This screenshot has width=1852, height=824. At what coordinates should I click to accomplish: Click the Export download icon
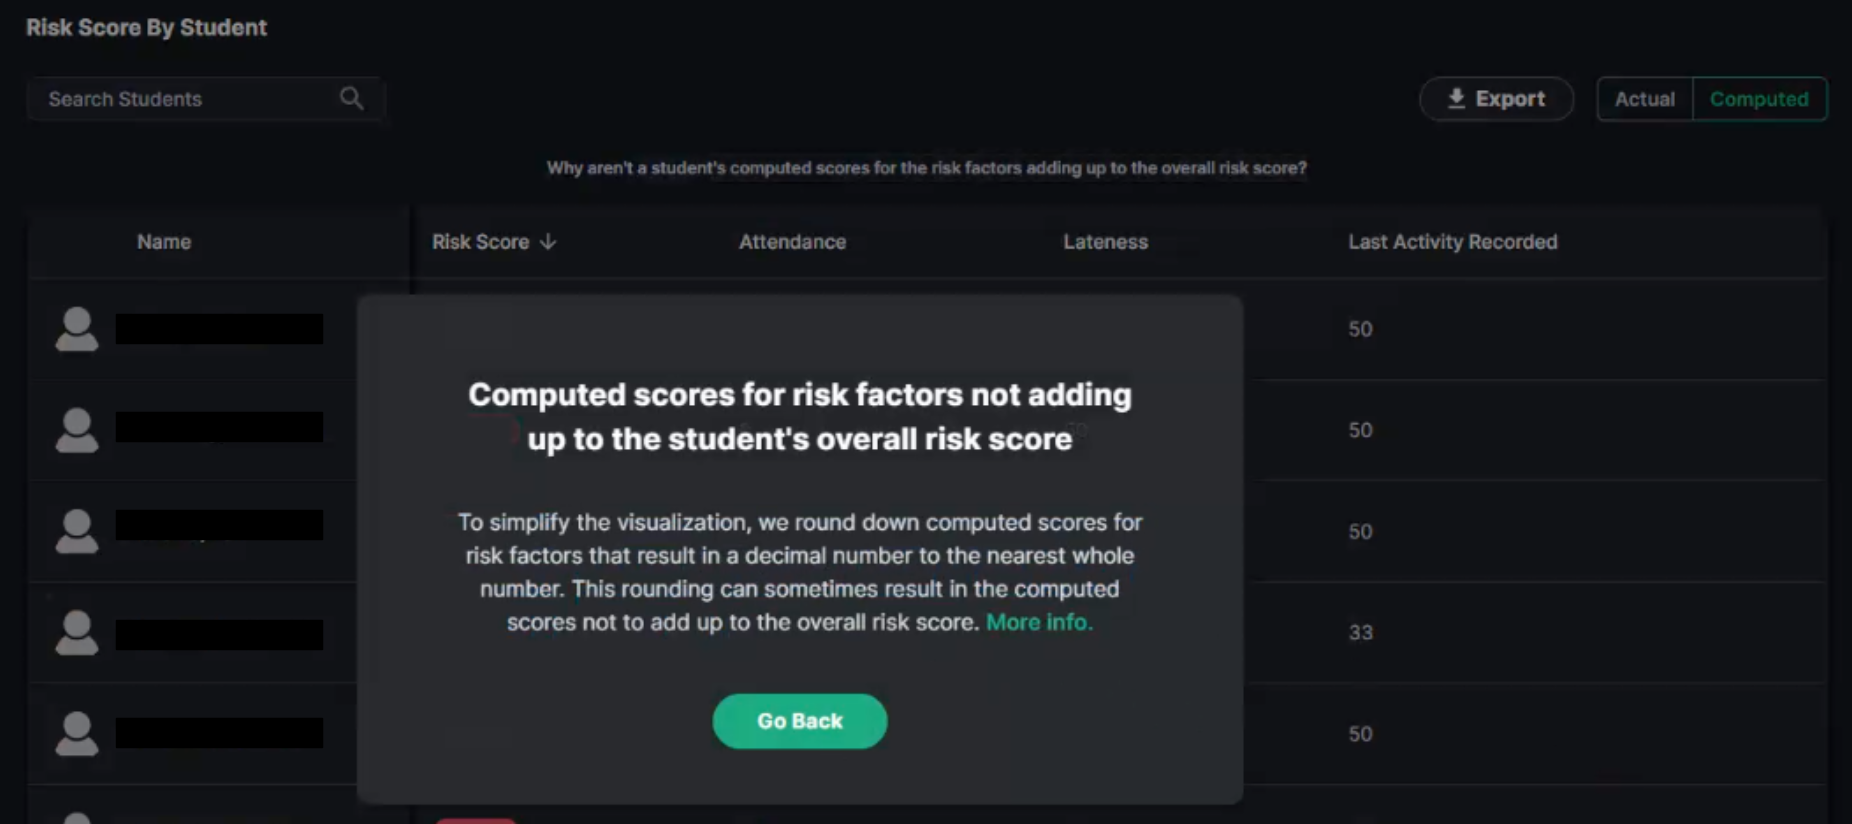click(x=1456, y=98)
